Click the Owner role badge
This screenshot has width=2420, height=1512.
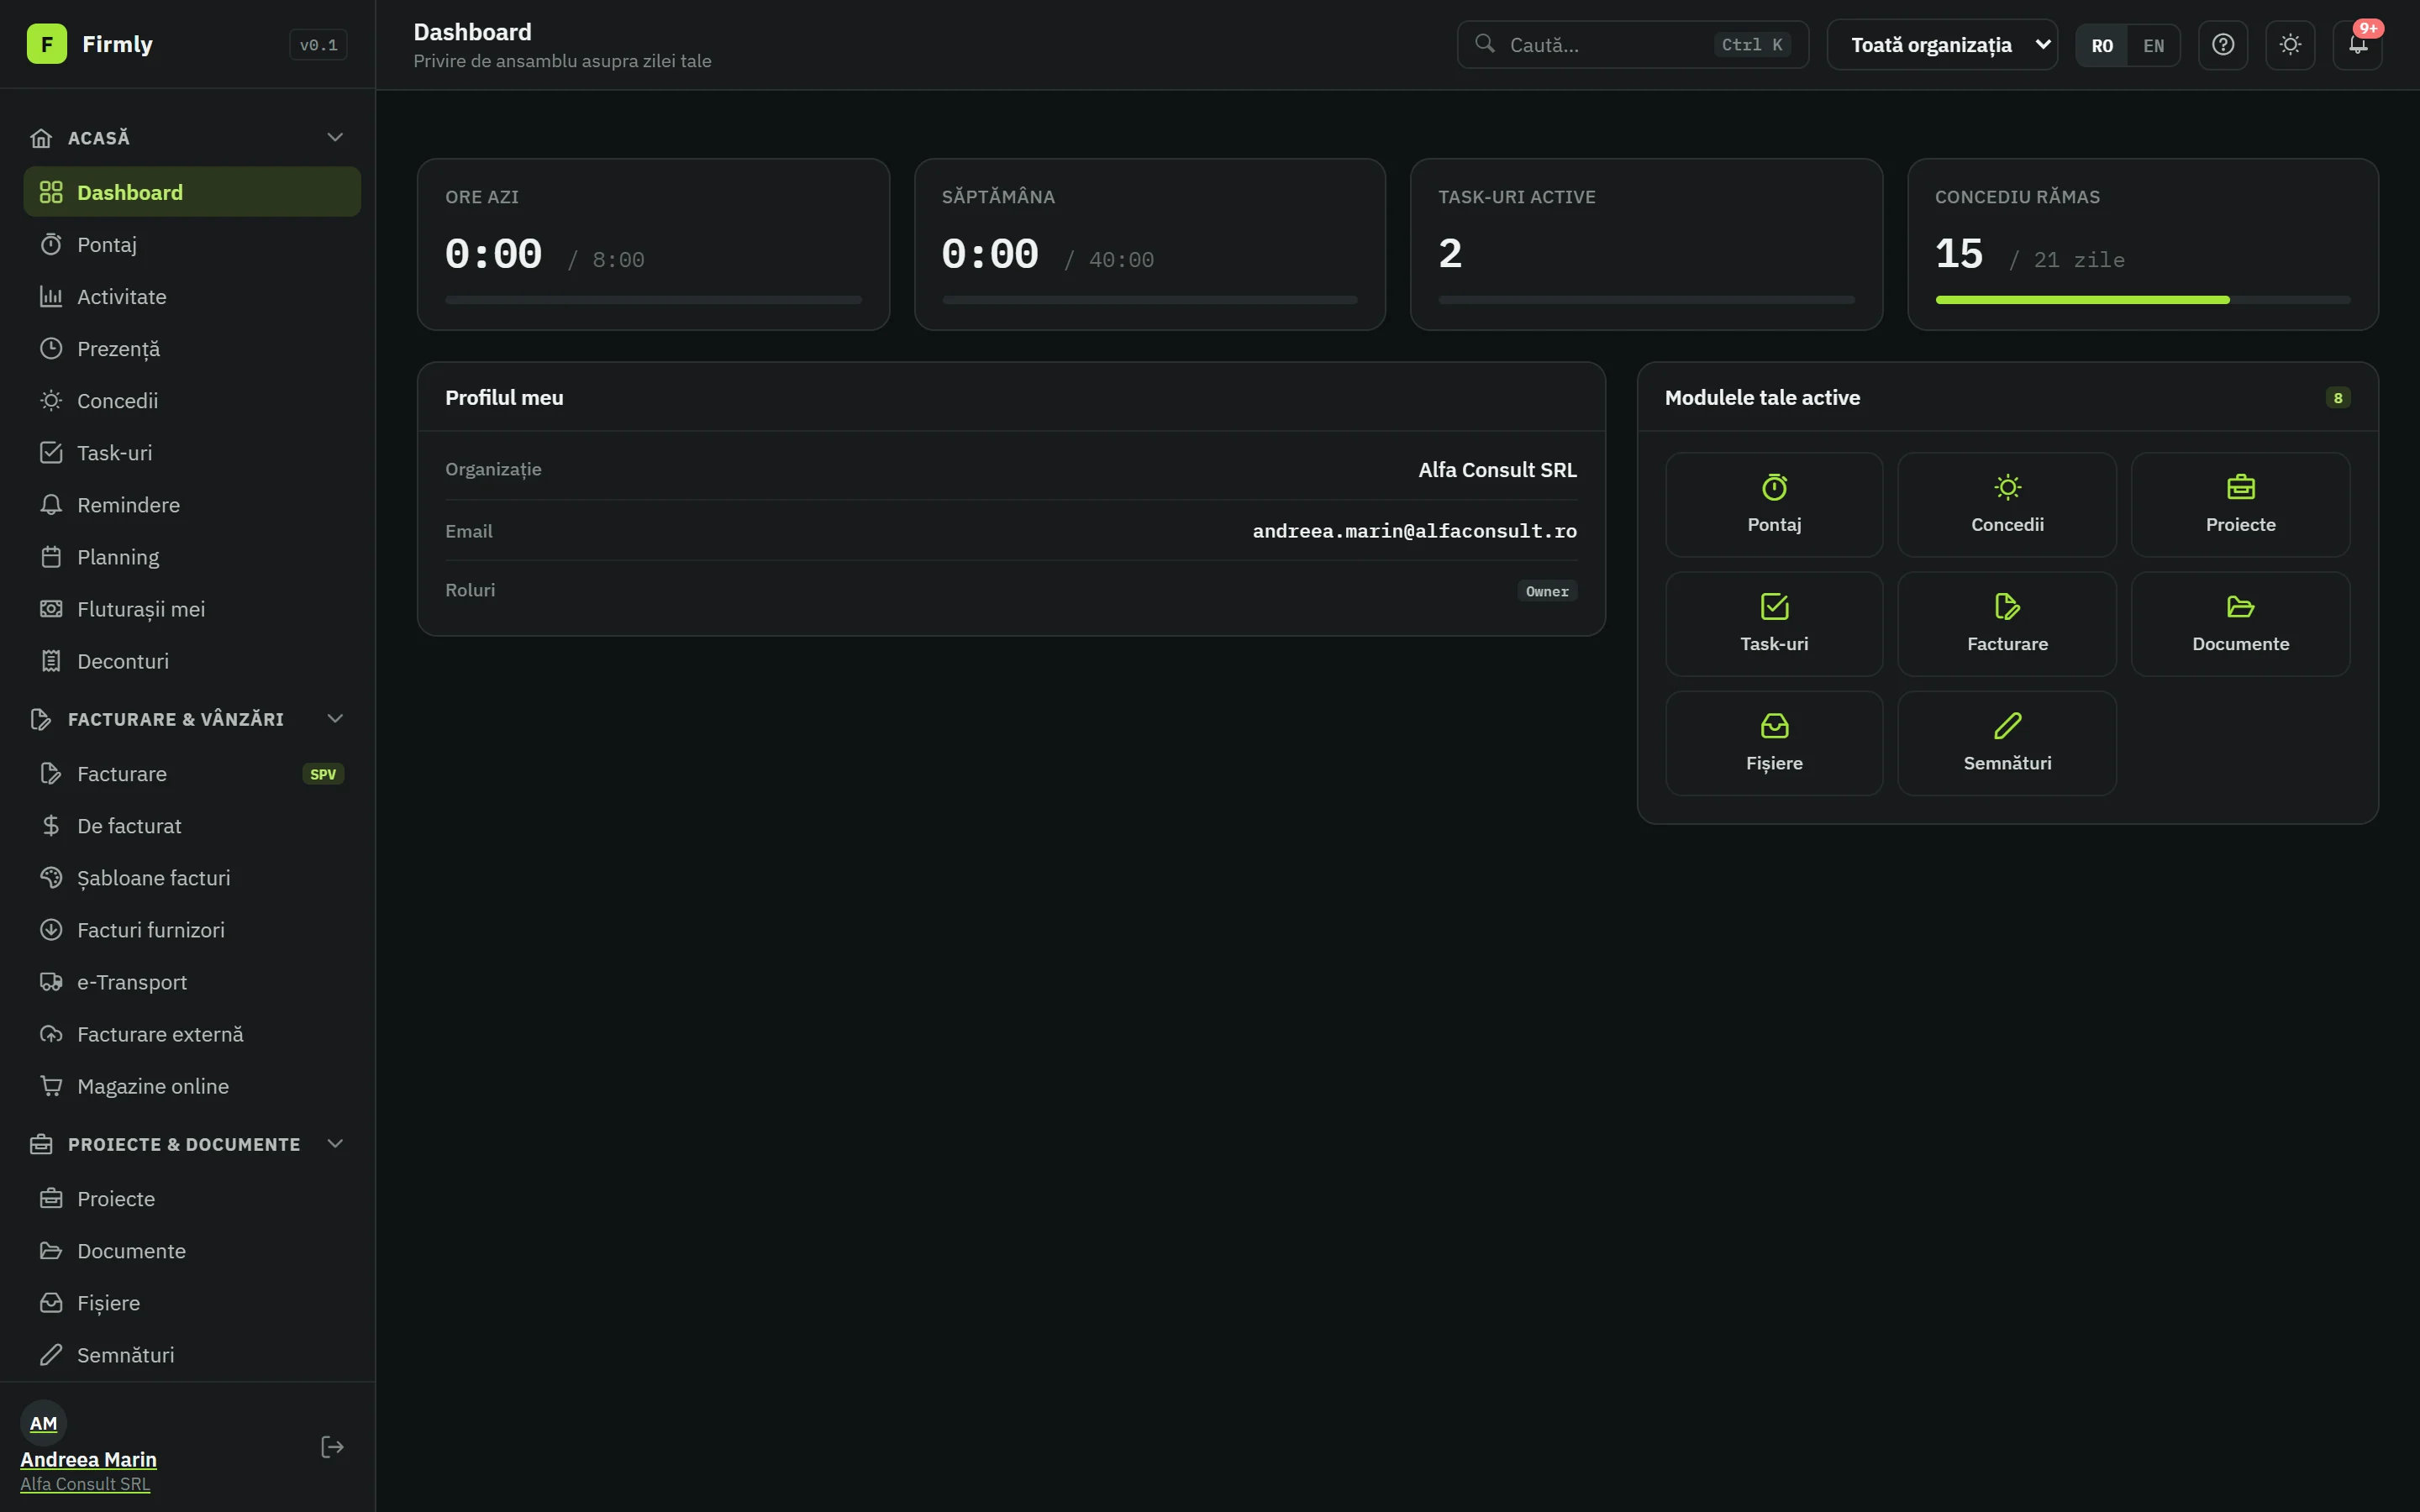1547,591
